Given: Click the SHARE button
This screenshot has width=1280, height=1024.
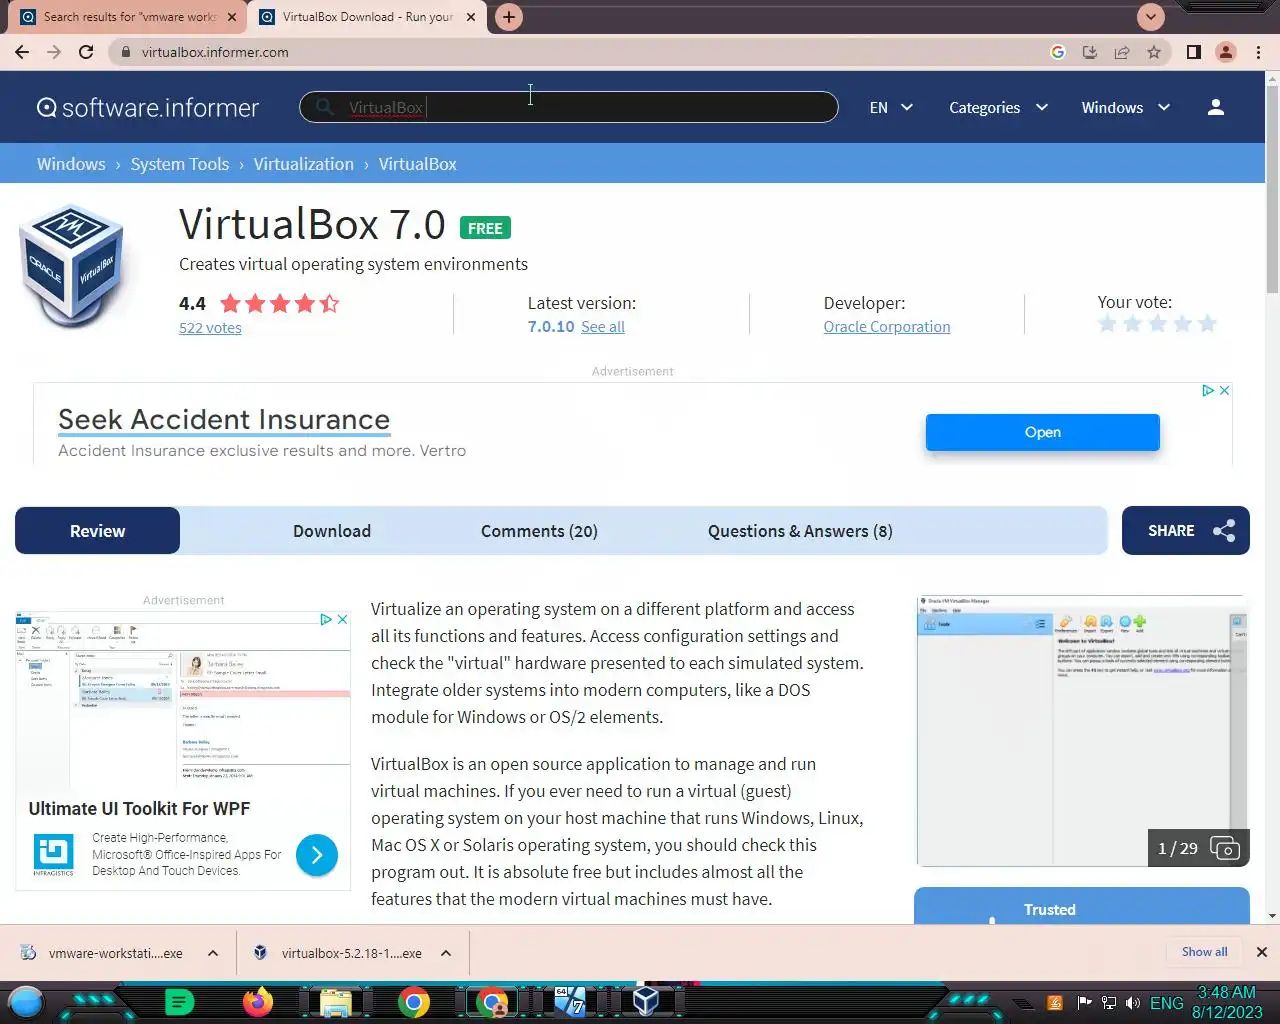Looking at the screenshot, I should coord(1185,531).
